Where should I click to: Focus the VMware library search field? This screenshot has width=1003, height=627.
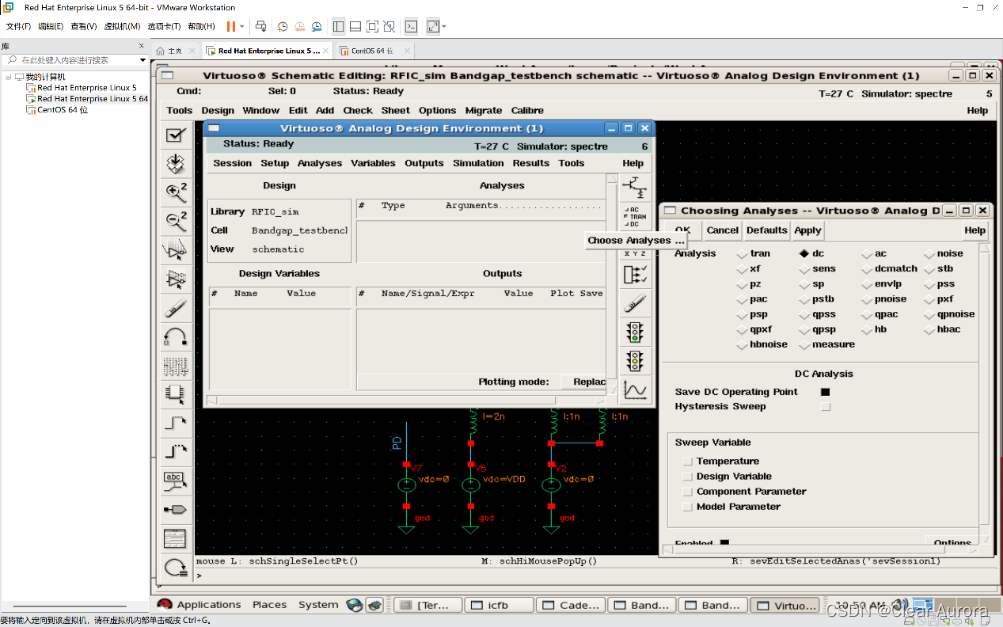[75, 60]
